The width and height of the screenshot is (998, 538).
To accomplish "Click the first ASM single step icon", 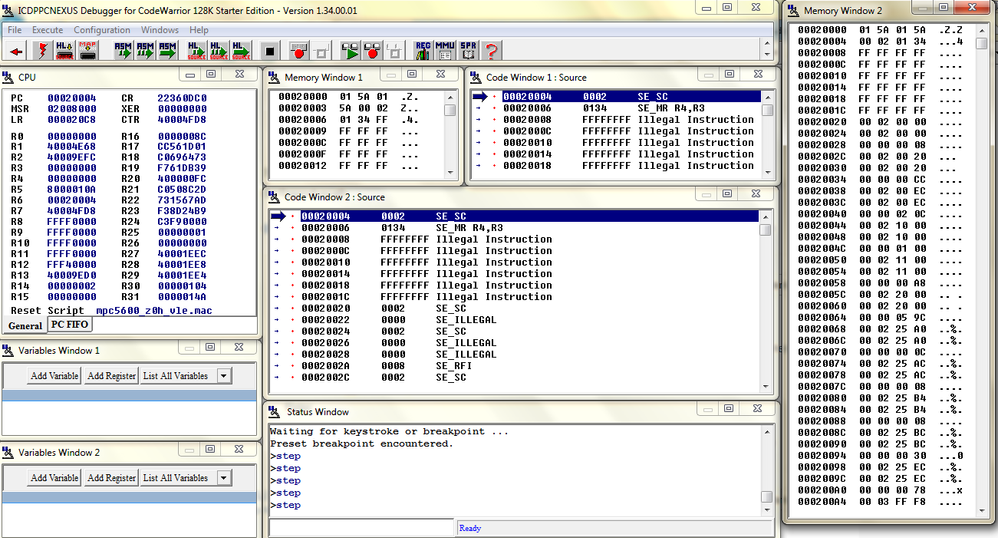I will coord(123,51).
